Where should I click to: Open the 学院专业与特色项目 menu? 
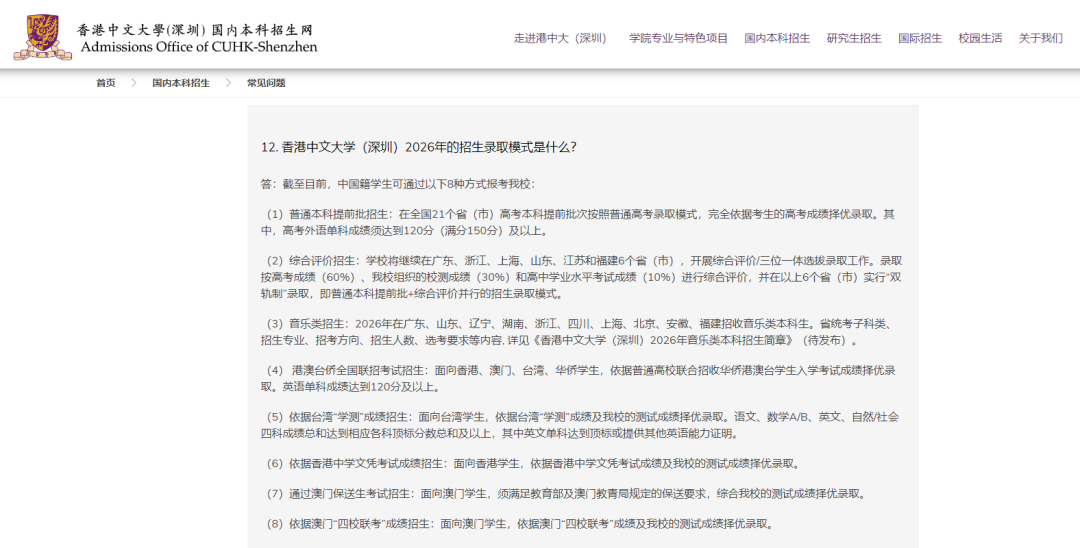(678, 39)
